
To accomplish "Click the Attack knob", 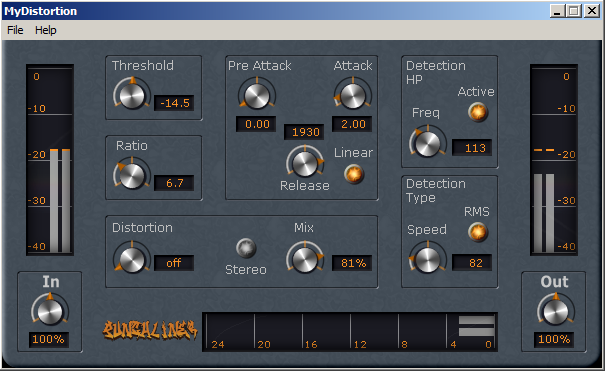I will coord(353,95).
